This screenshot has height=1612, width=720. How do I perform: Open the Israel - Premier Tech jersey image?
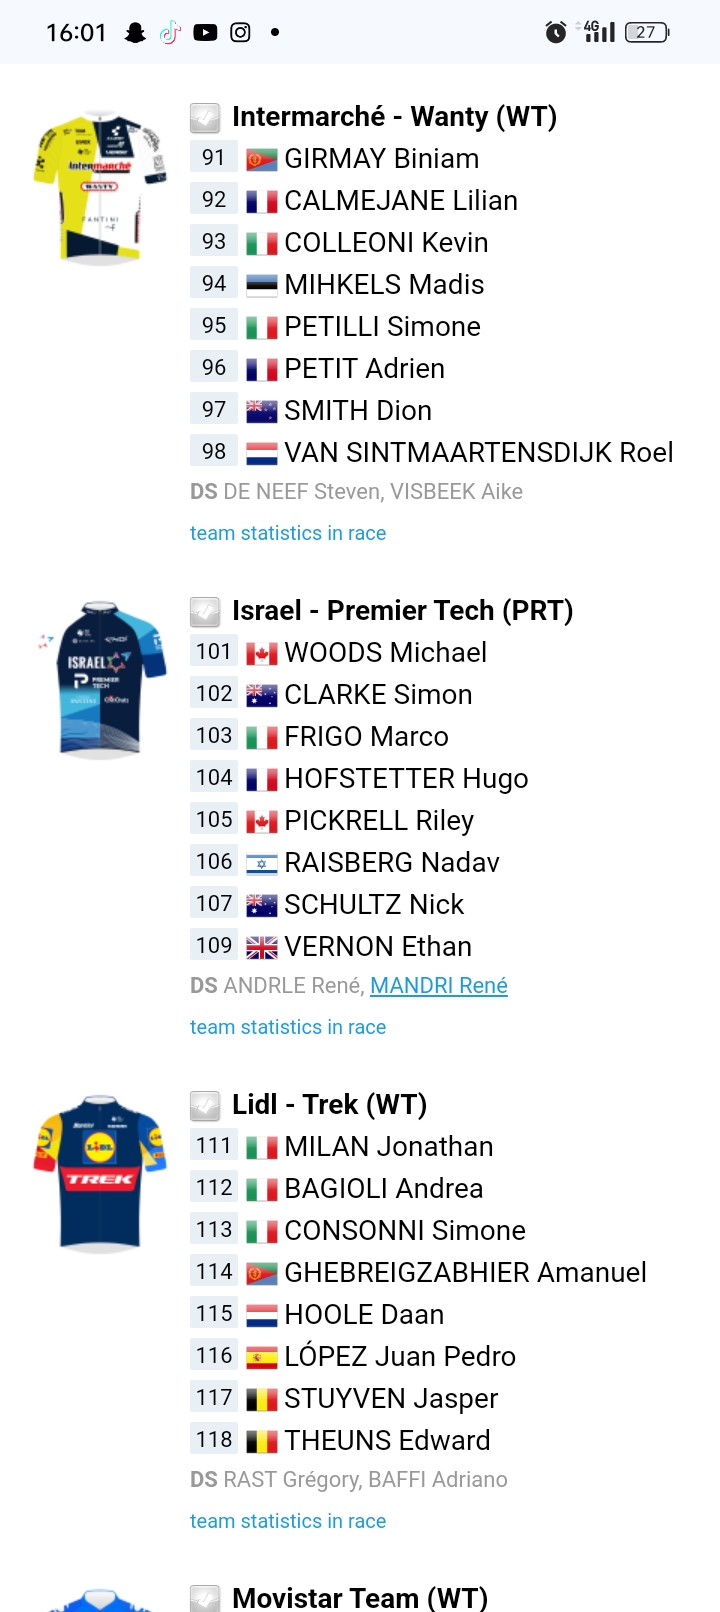[x=100, y=680]
